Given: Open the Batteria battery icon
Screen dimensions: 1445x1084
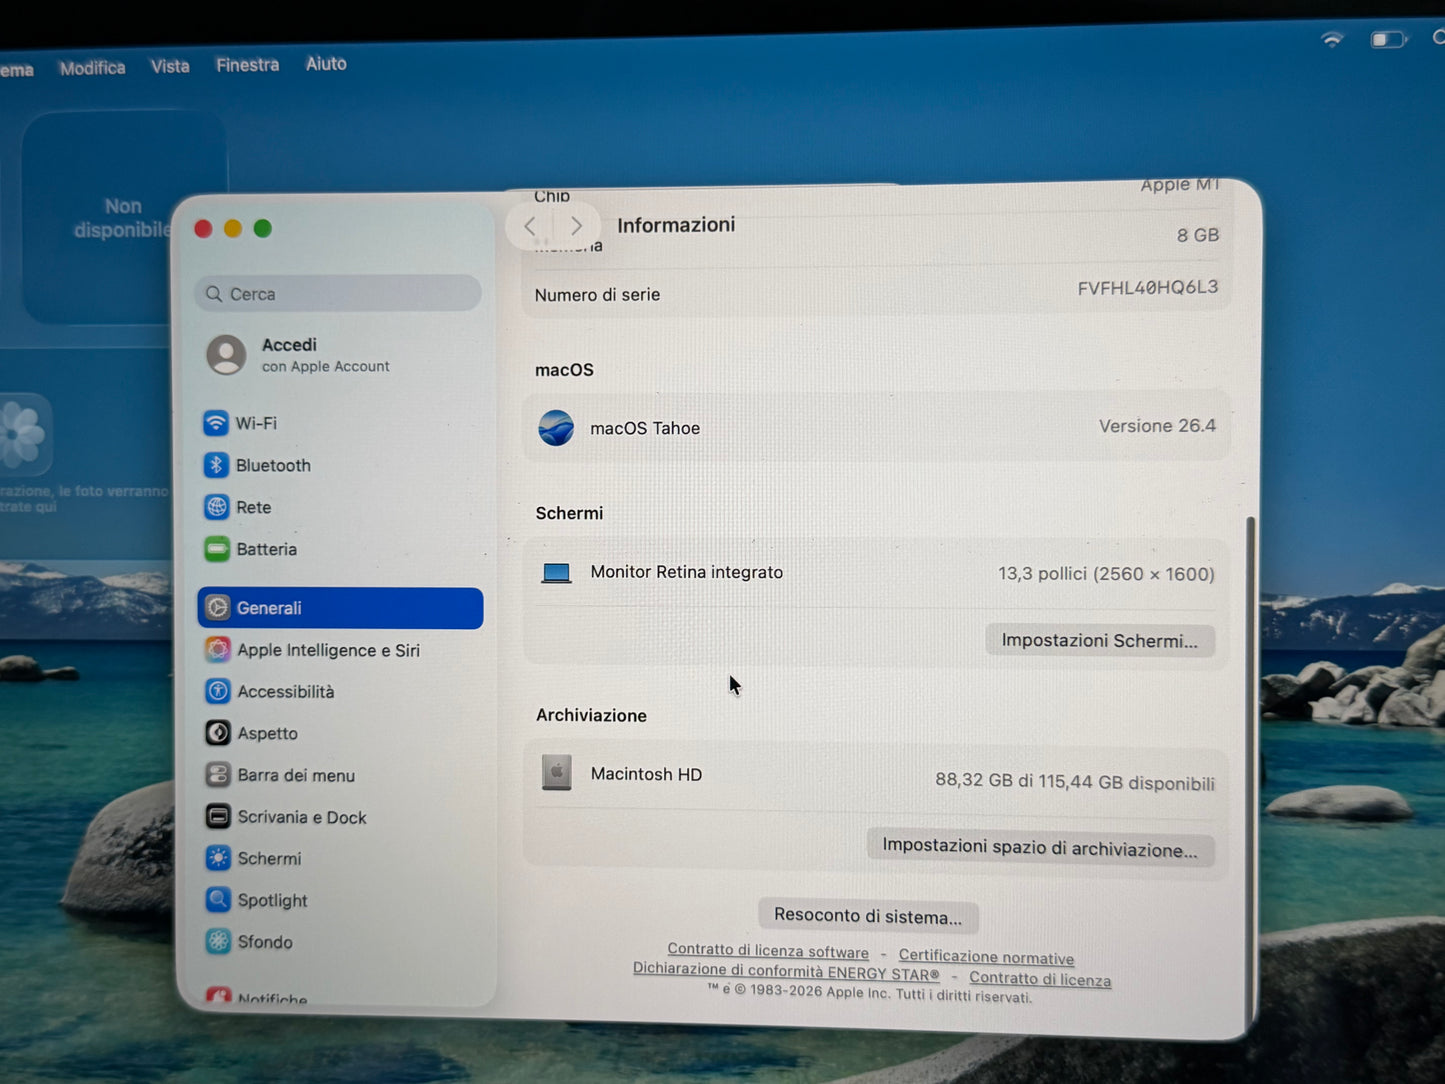Looking at the screenshot, I should [217, 549].
